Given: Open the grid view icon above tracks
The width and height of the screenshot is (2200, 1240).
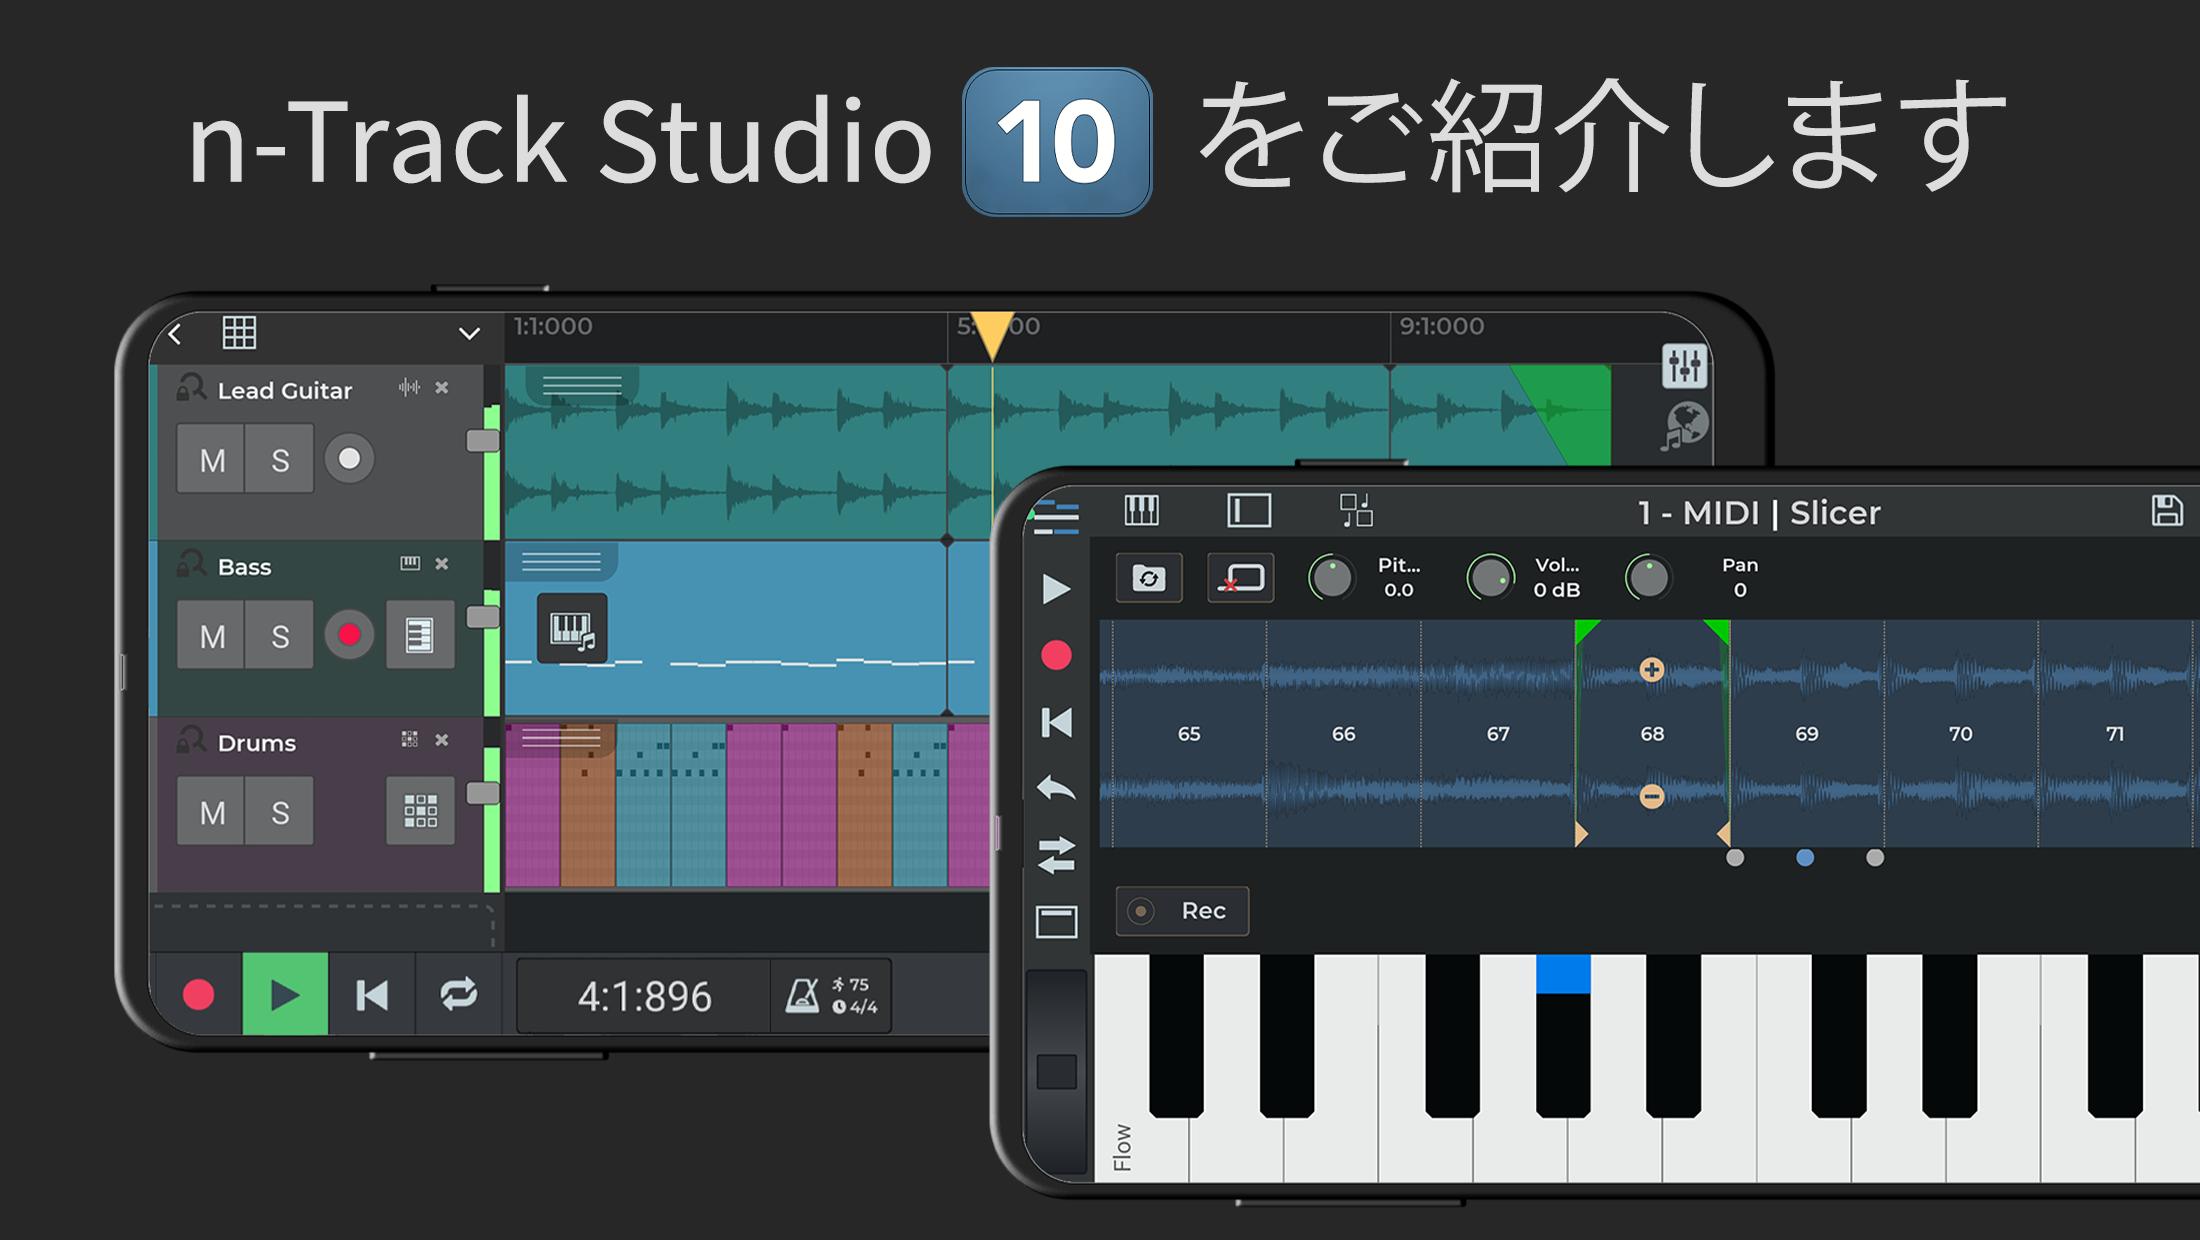Looking at the screenshot, I should (x=239, y=332).
